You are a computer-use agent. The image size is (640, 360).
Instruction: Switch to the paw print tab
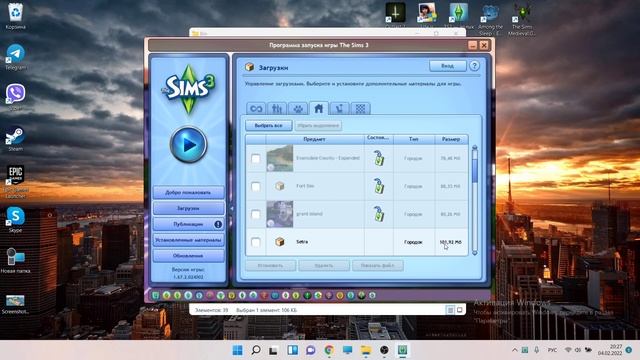click(298, 109)
